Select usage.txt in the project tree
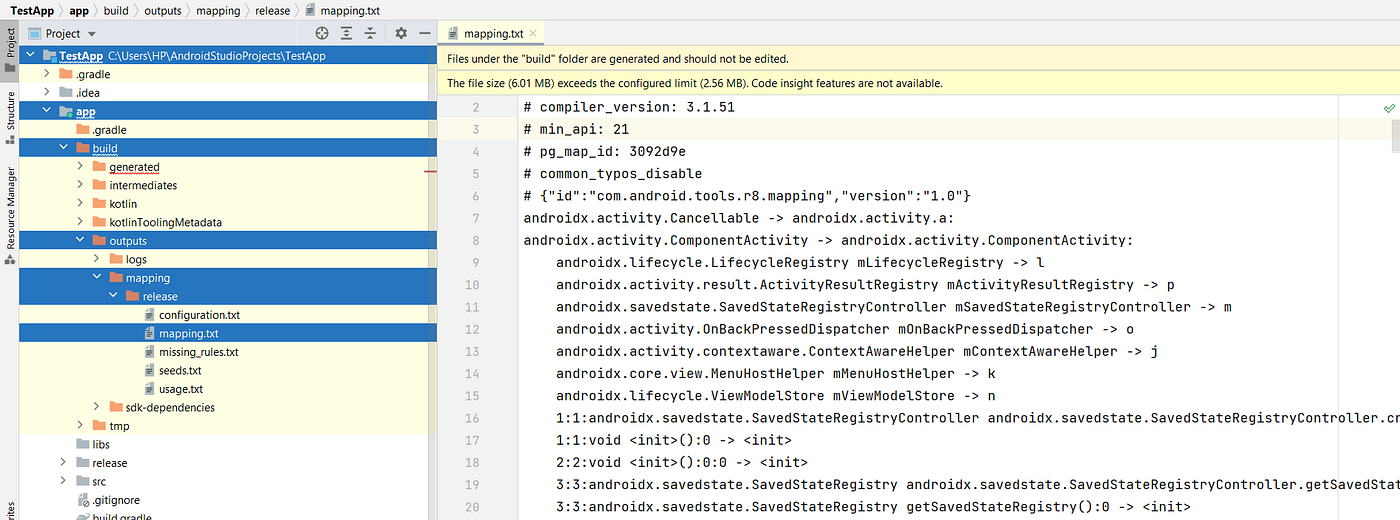1400x520 pixels. click(x=180, y=389)
